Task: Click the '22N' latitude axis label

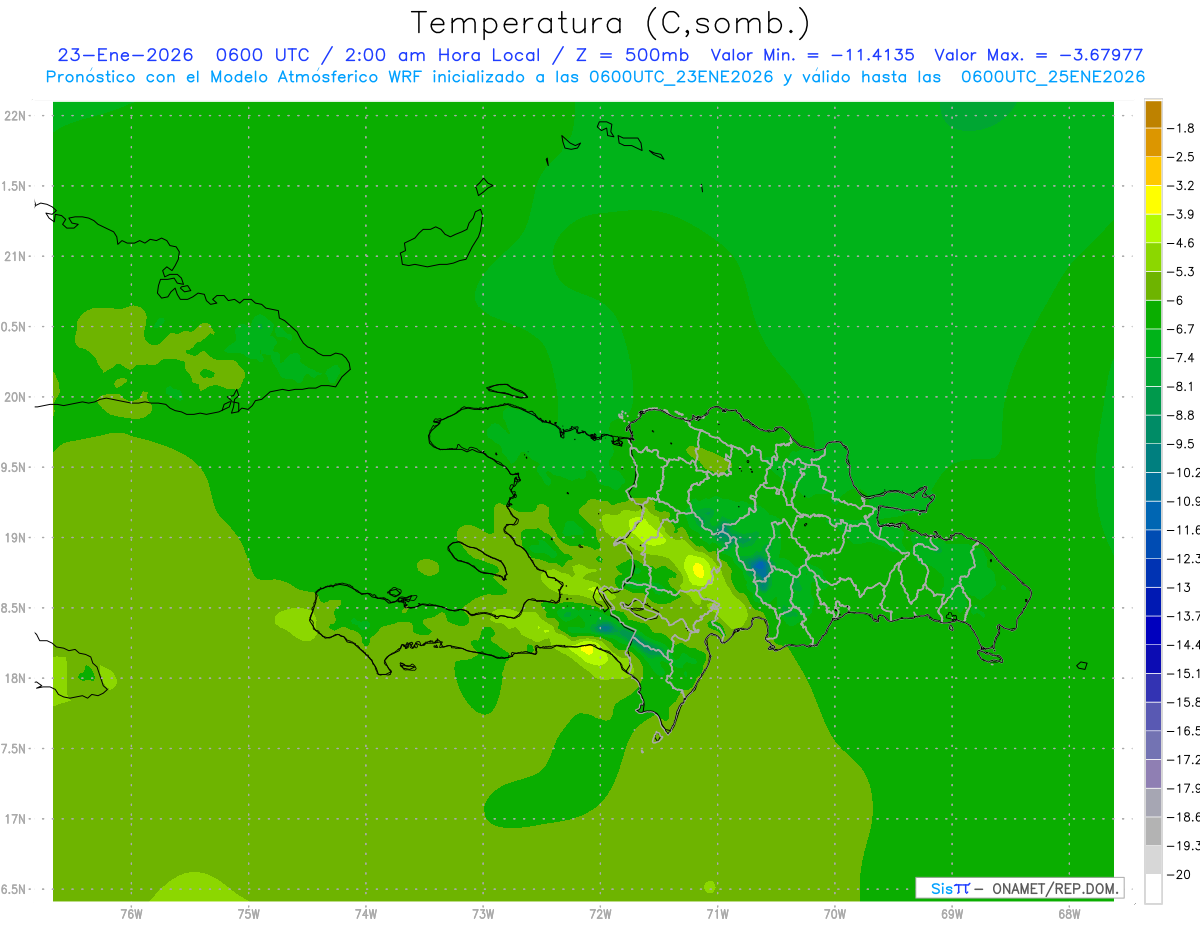Action: click(x=15, y=116)
